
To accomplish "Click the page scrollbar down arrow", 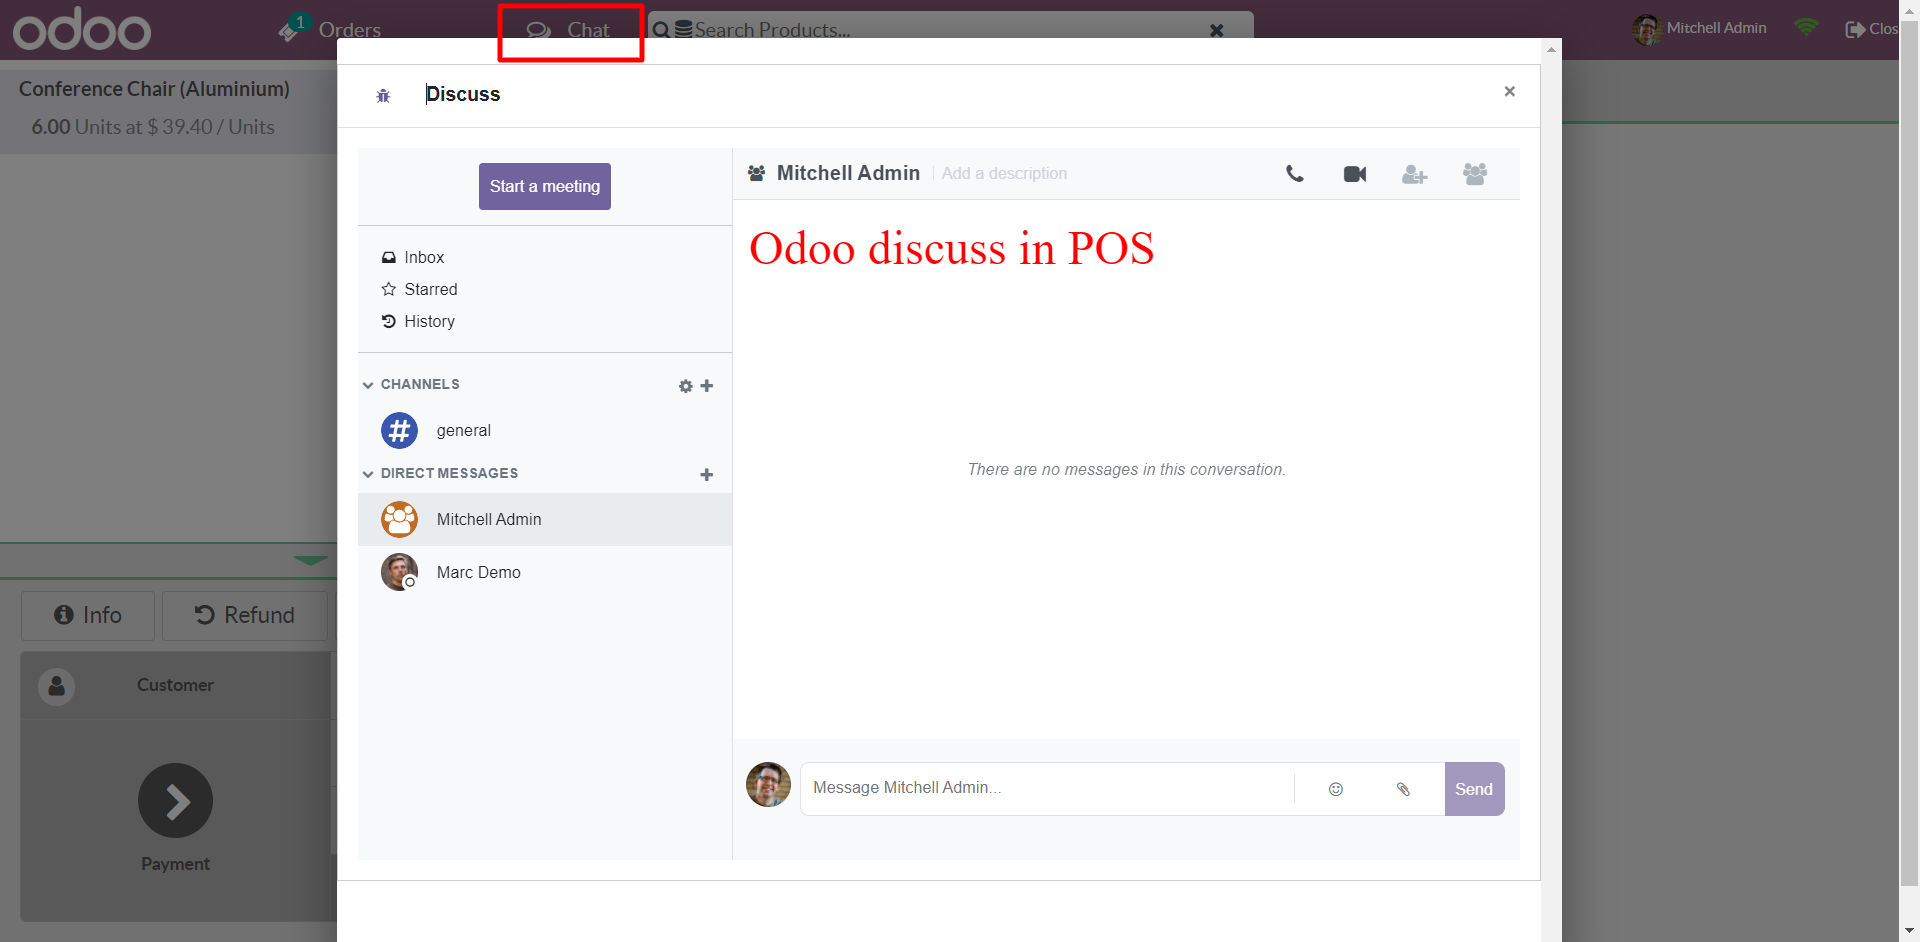I will tap(1909, 931).
